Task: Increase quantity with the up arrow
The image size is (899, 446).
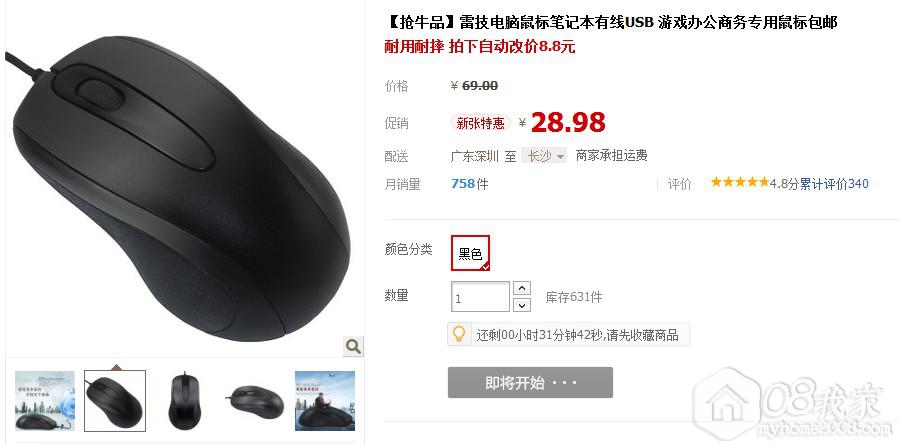Action: point(521,288)
